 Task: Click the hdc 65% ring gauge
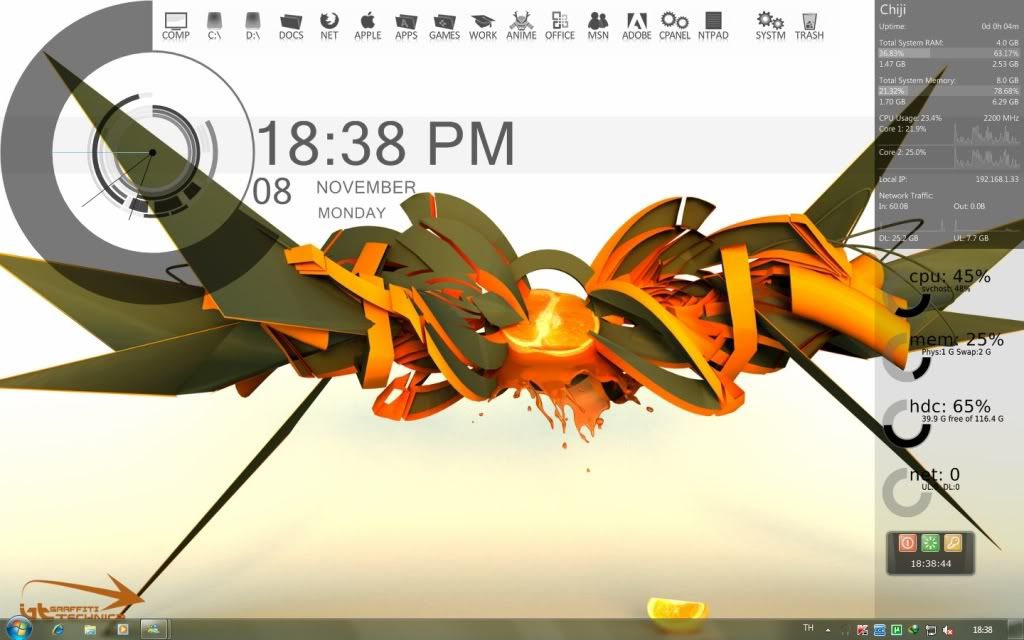click(906, 424)
